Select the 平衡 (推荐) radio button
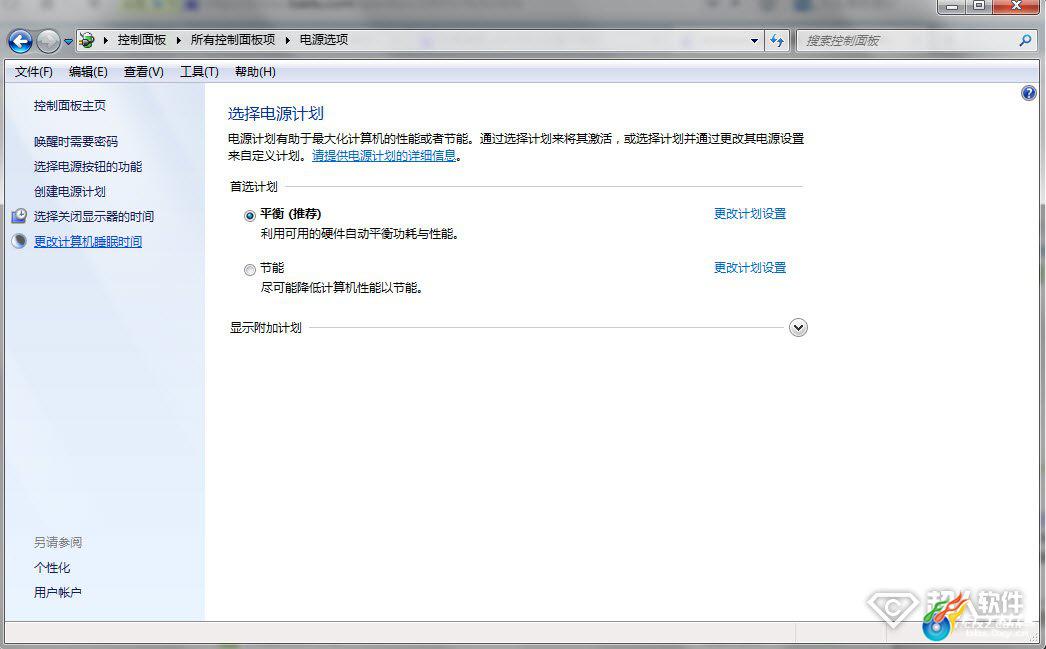 (x=249, y=215)
